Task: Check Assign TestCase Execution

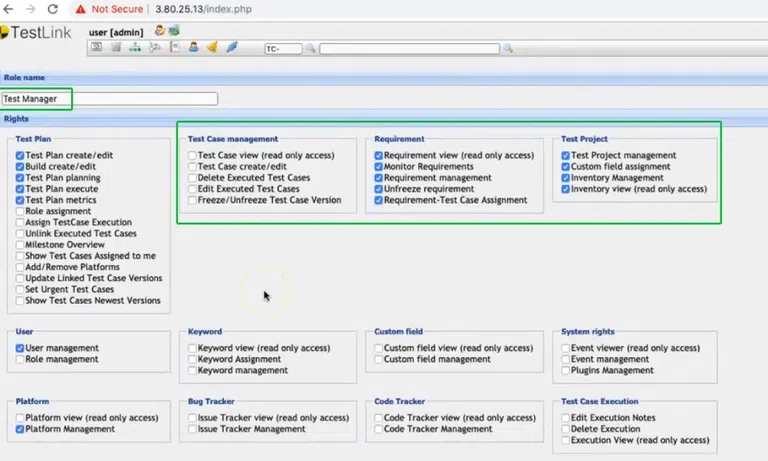Action: tap(20, 222)
